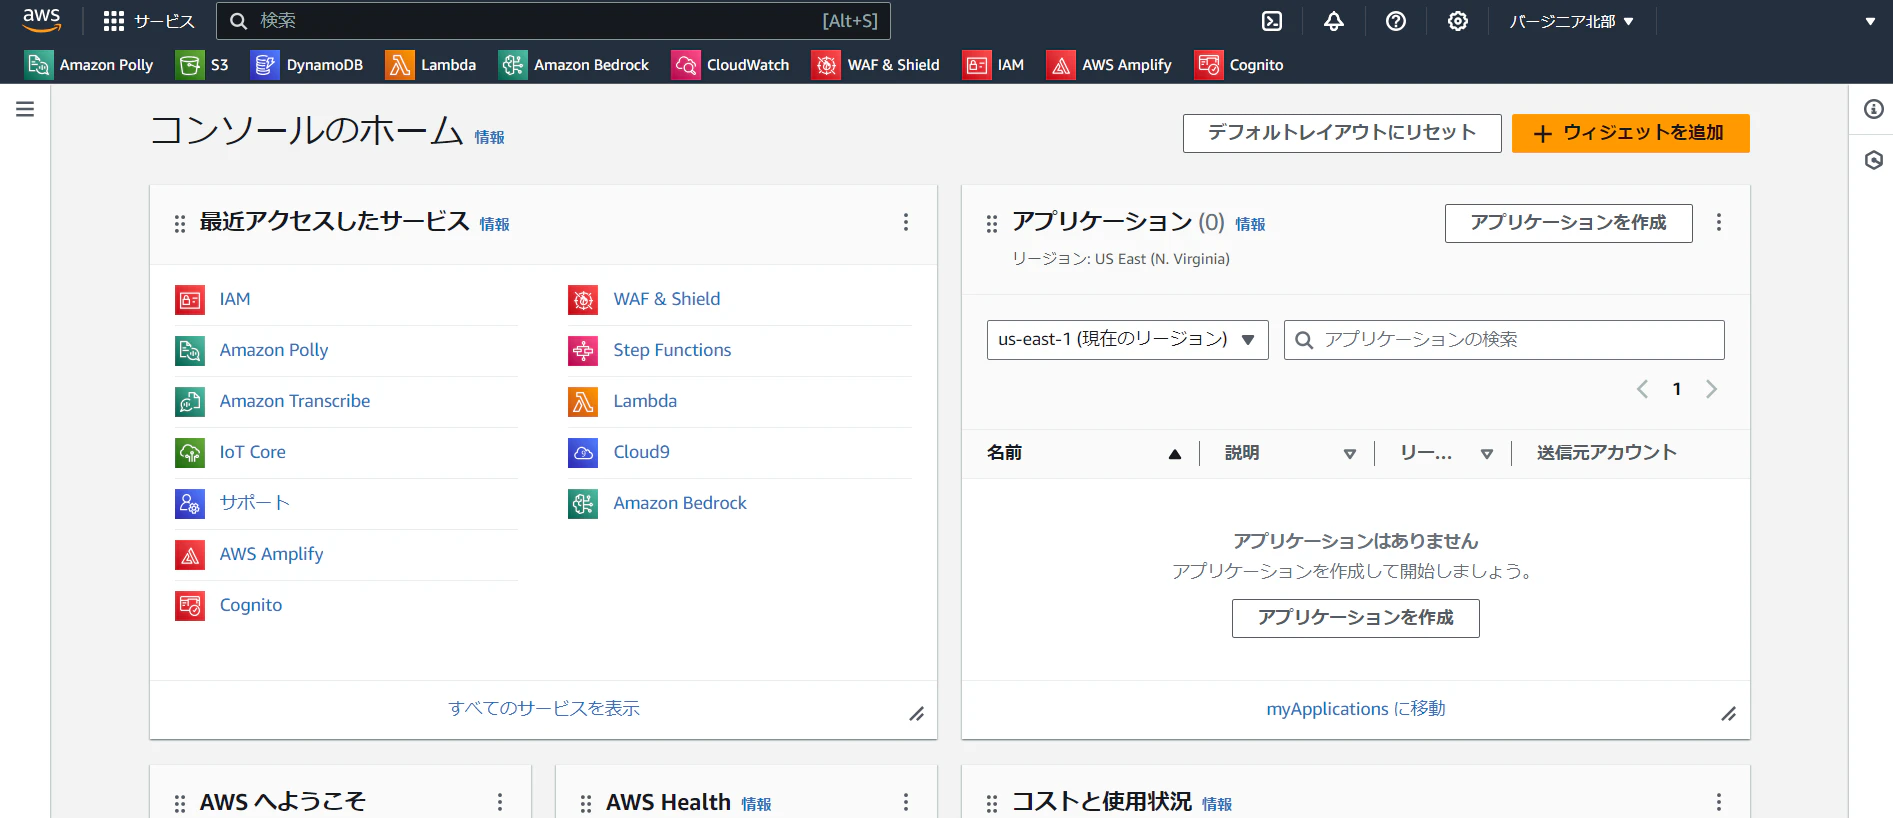Open the us-east-1 region dropdown in Applications

(1127, 340)
